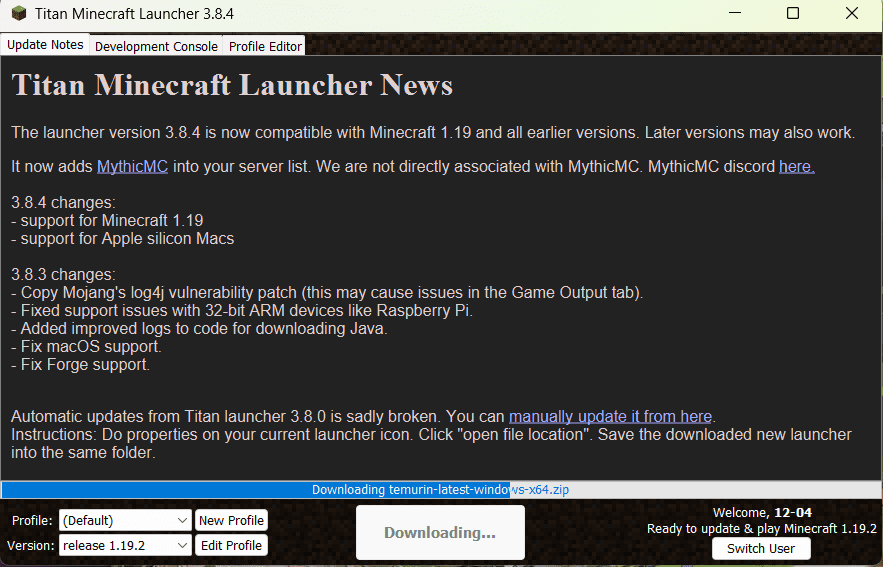This screenshot has width=883, height=567.
Task: Create a New Profile
Action: 231,520
